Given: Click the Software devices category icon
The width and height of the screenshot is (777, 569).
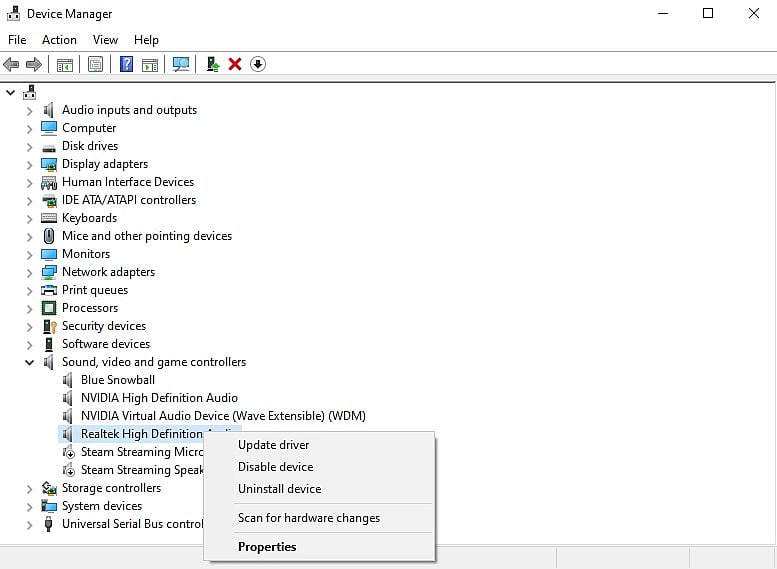Looking at the screenshot, I should [x=49, y=344].
